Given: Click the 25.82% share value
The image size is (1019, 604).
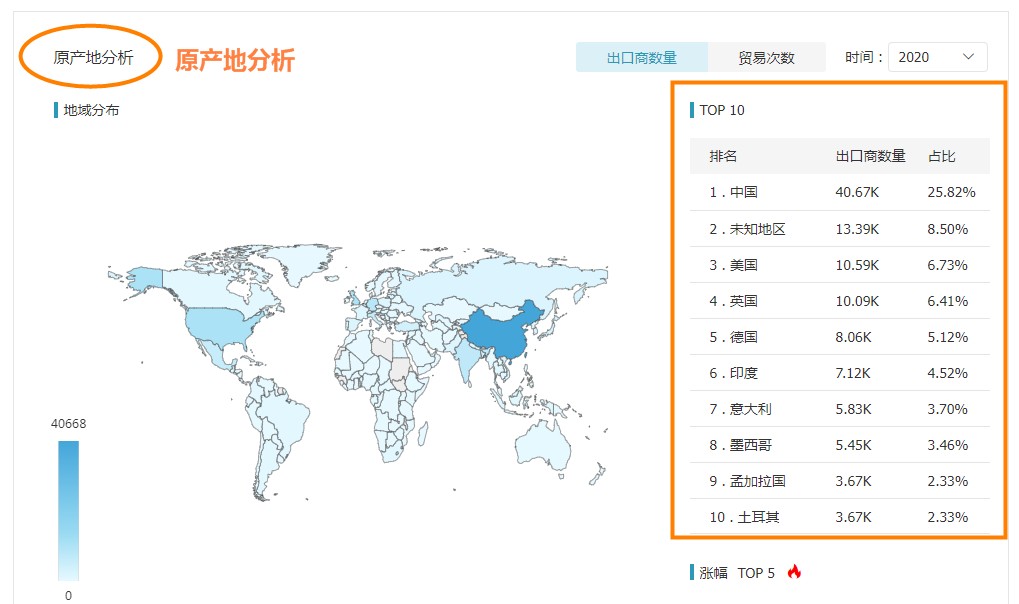Looking at the screenshot, I should [951, 192].
